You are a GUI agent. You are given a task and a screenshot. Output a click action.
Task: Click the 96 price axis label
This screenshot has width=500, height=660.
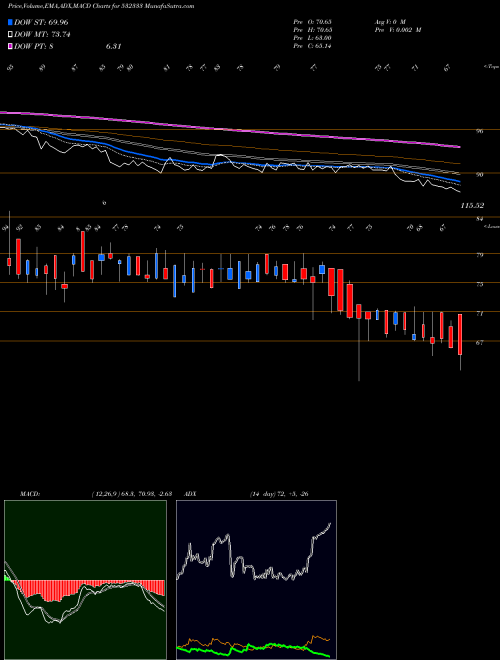pyautogui.click(x=480, y=131)
